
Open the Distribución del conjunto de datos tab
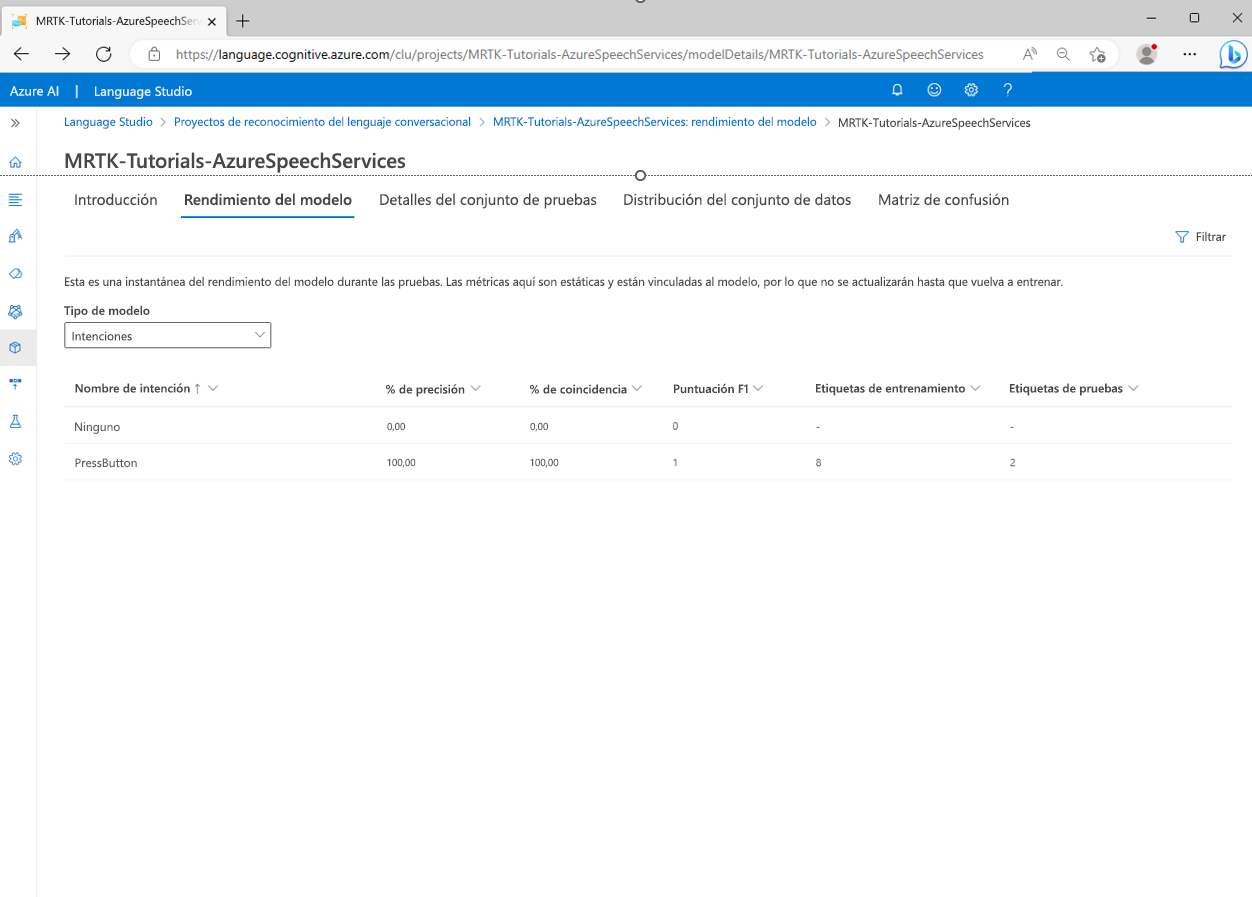coord(737,200)
